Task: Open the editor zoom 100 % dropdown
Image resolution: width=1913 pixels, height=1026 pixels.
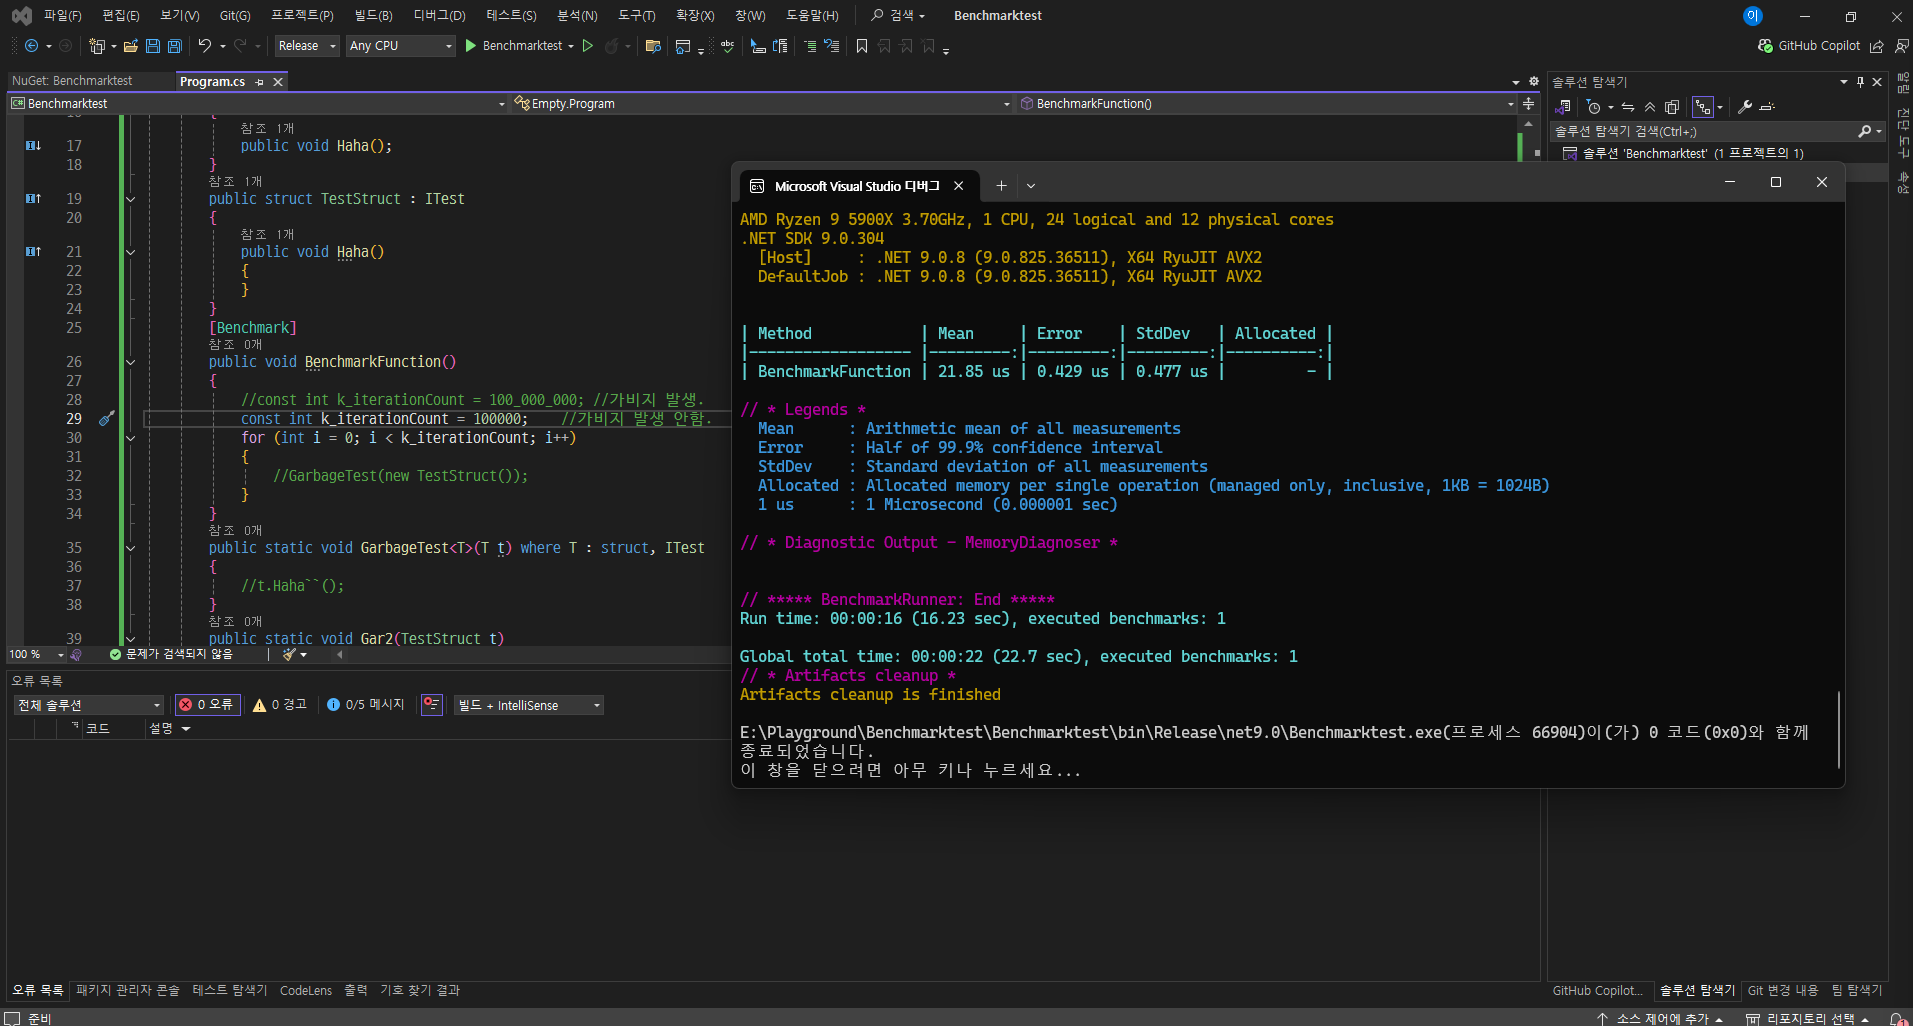Action: [37, 654]
